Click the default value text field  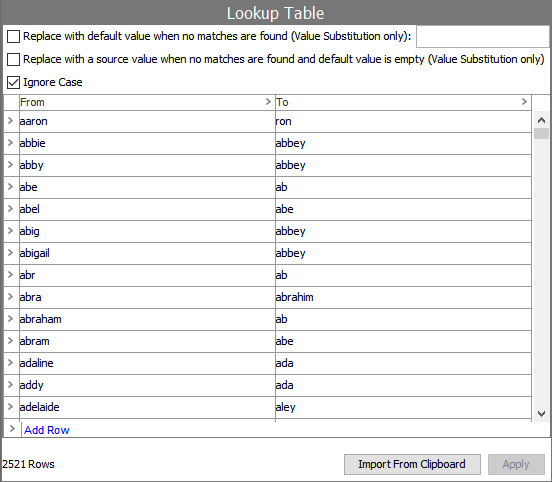(483, 36)
